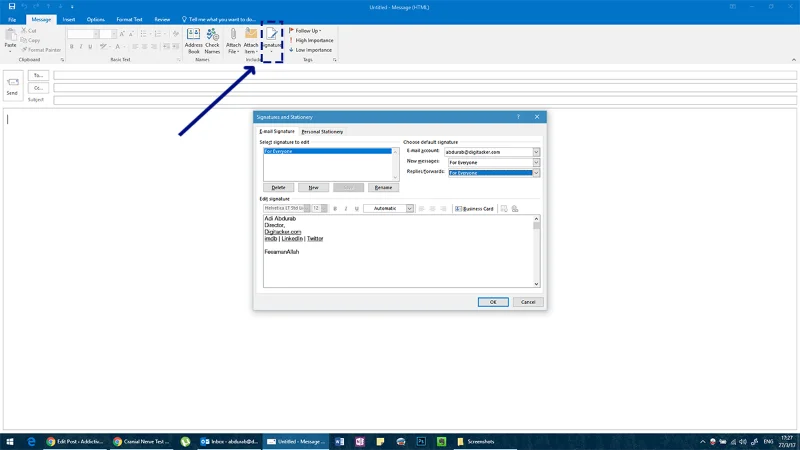800x450 pixels.
Task: Toggle bold in the signature editor
Action: 335,209
